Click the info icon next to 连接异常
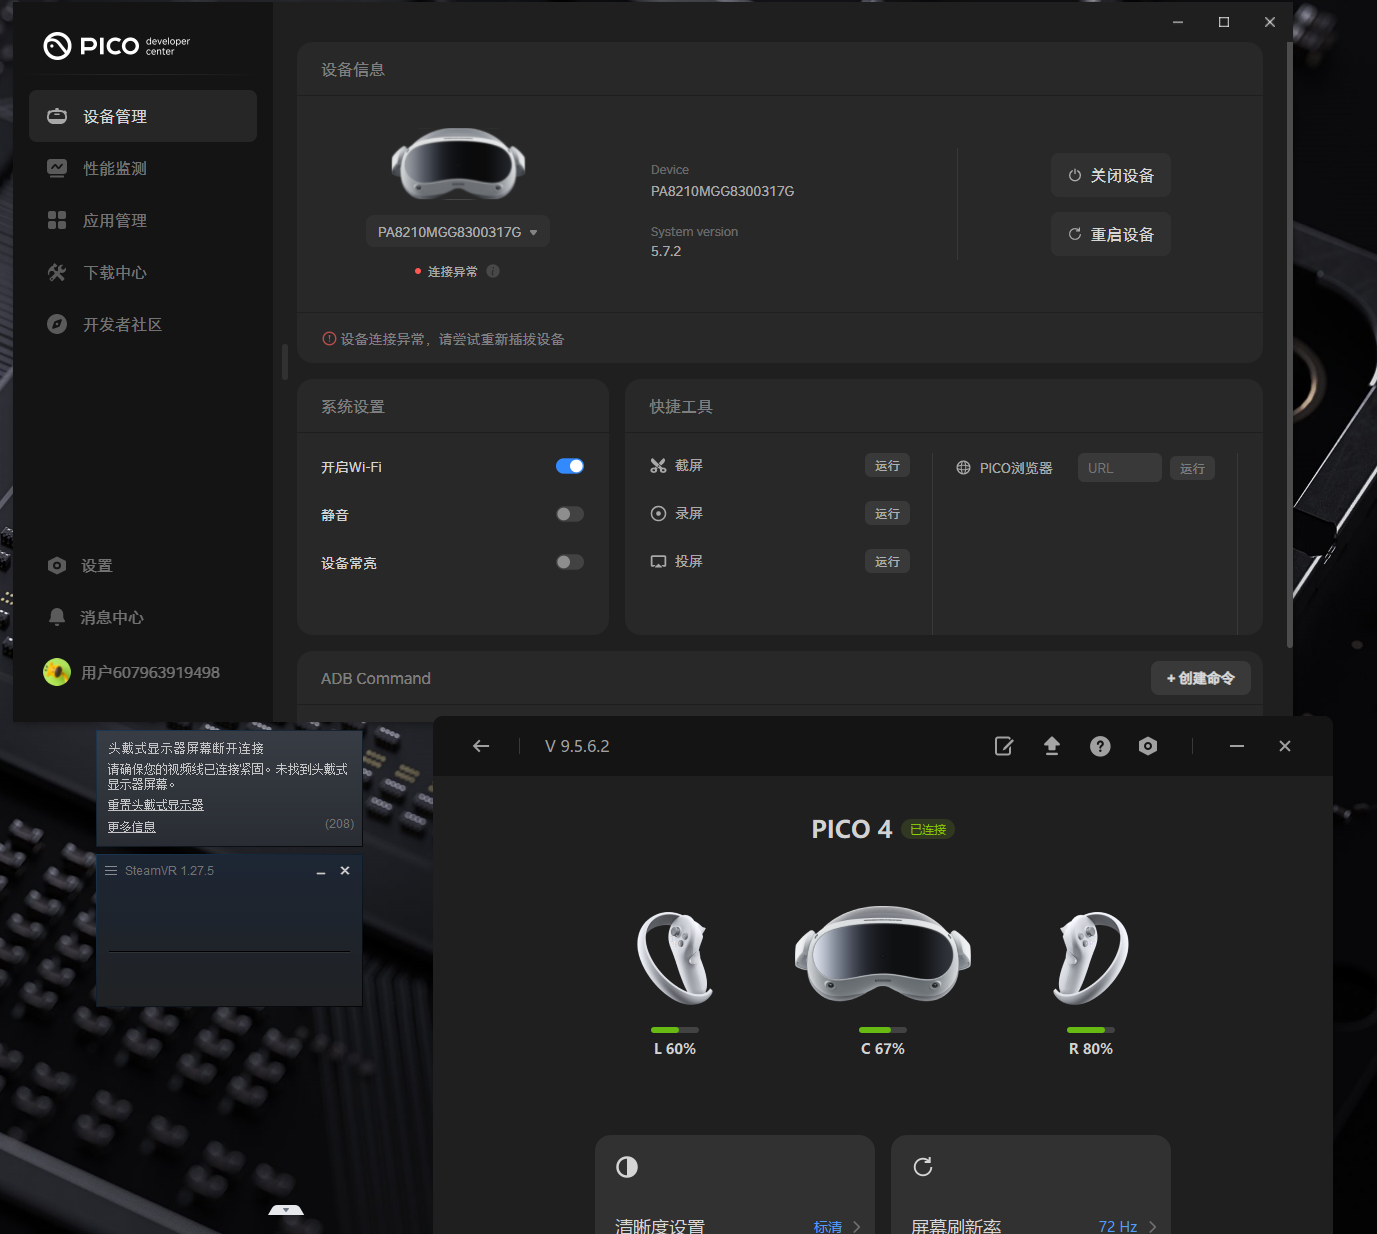 pyautogui.click(x=493, y=271)
